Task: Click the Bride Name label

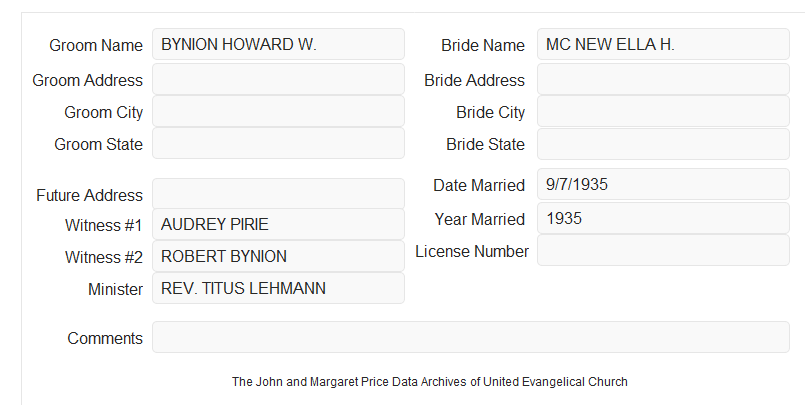Action: tap(483, 45)
